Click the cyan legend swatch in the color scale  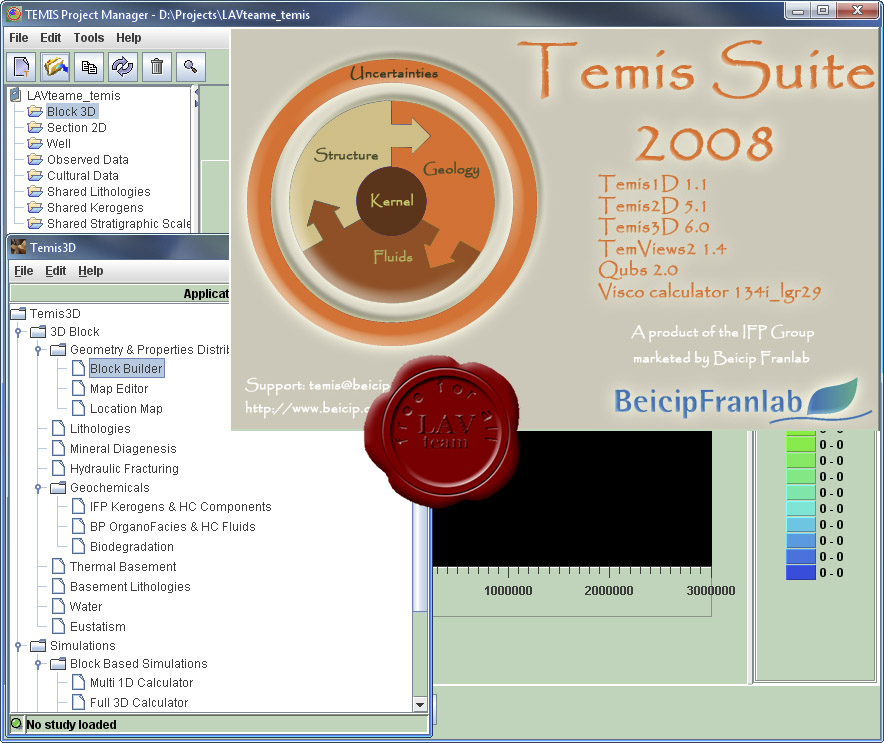pyautogui.click(x=801, y=508)
